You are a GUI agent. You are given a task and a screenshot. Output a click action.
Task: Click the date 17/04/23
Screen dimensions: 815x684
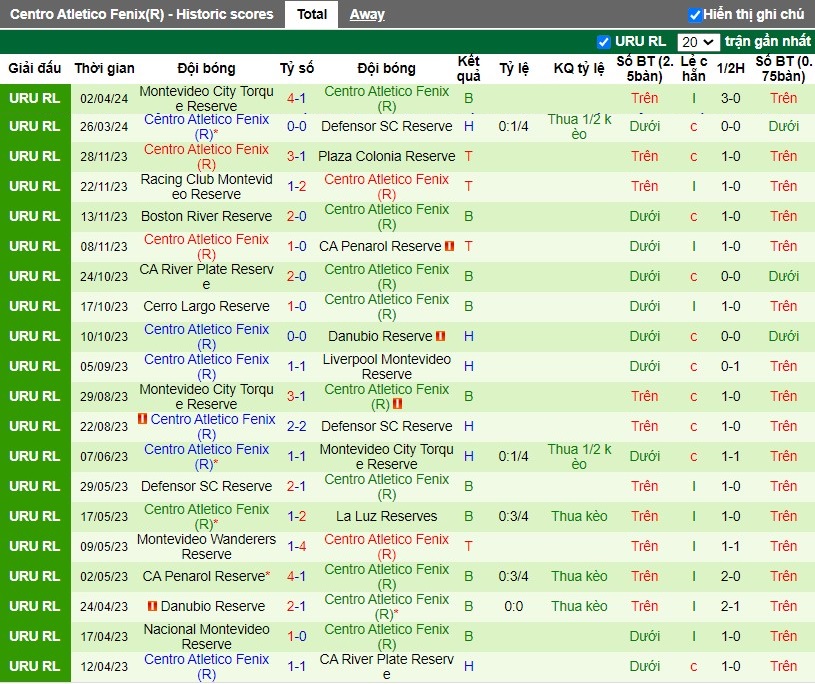[x=104, y=636]
